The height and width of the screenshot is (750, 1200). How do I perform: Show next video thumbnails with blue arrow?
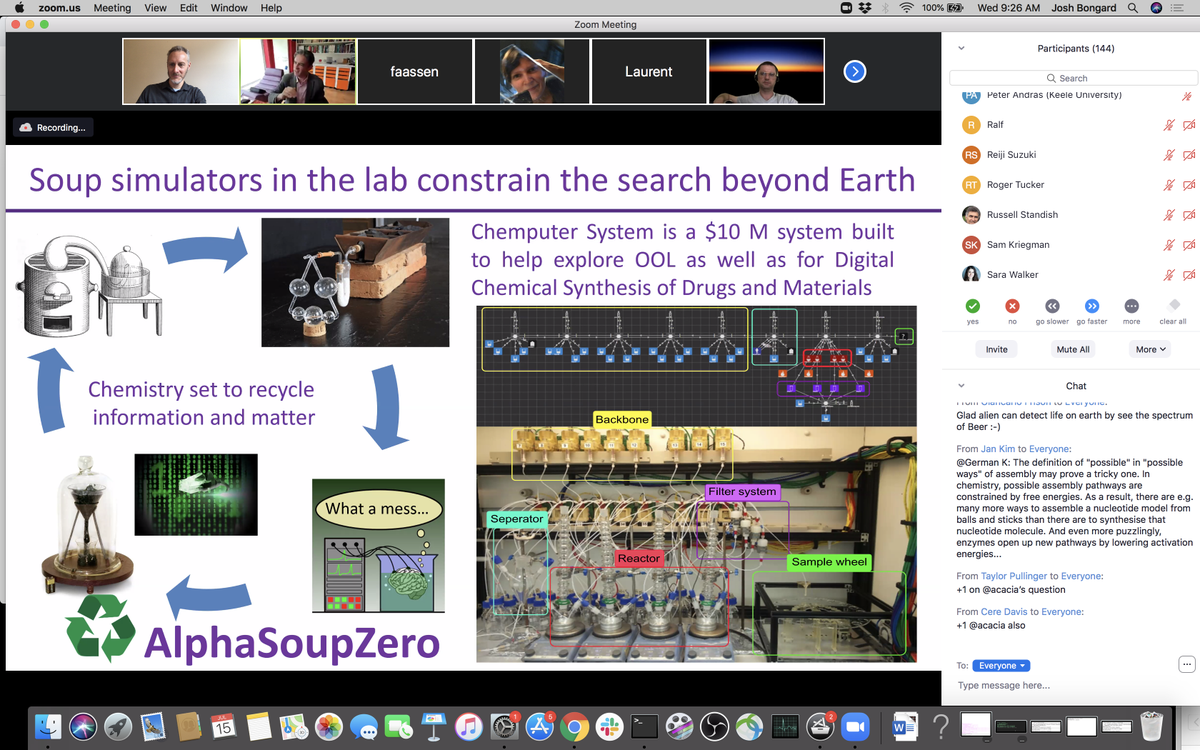[854, 71]
